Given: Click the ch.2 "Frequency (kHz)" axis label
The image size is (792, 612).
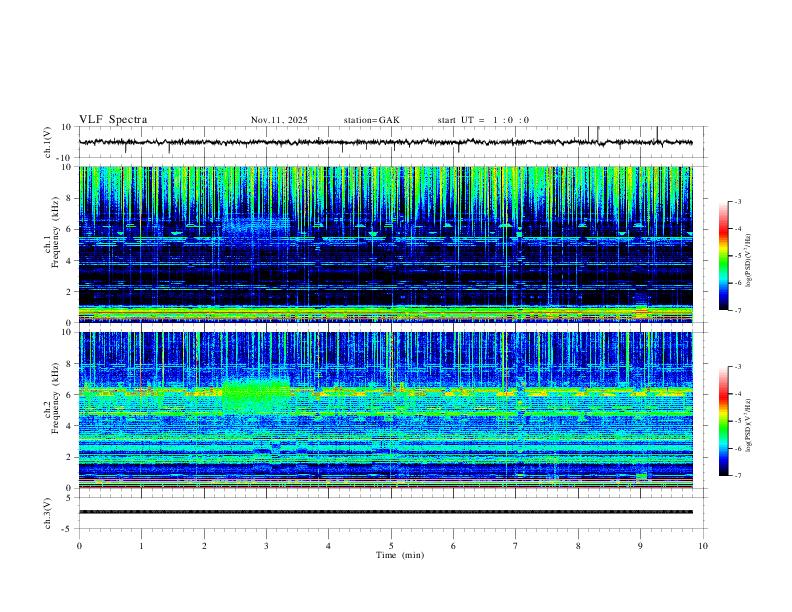Looking at the screenshot, I should click(x=56, y=398).
